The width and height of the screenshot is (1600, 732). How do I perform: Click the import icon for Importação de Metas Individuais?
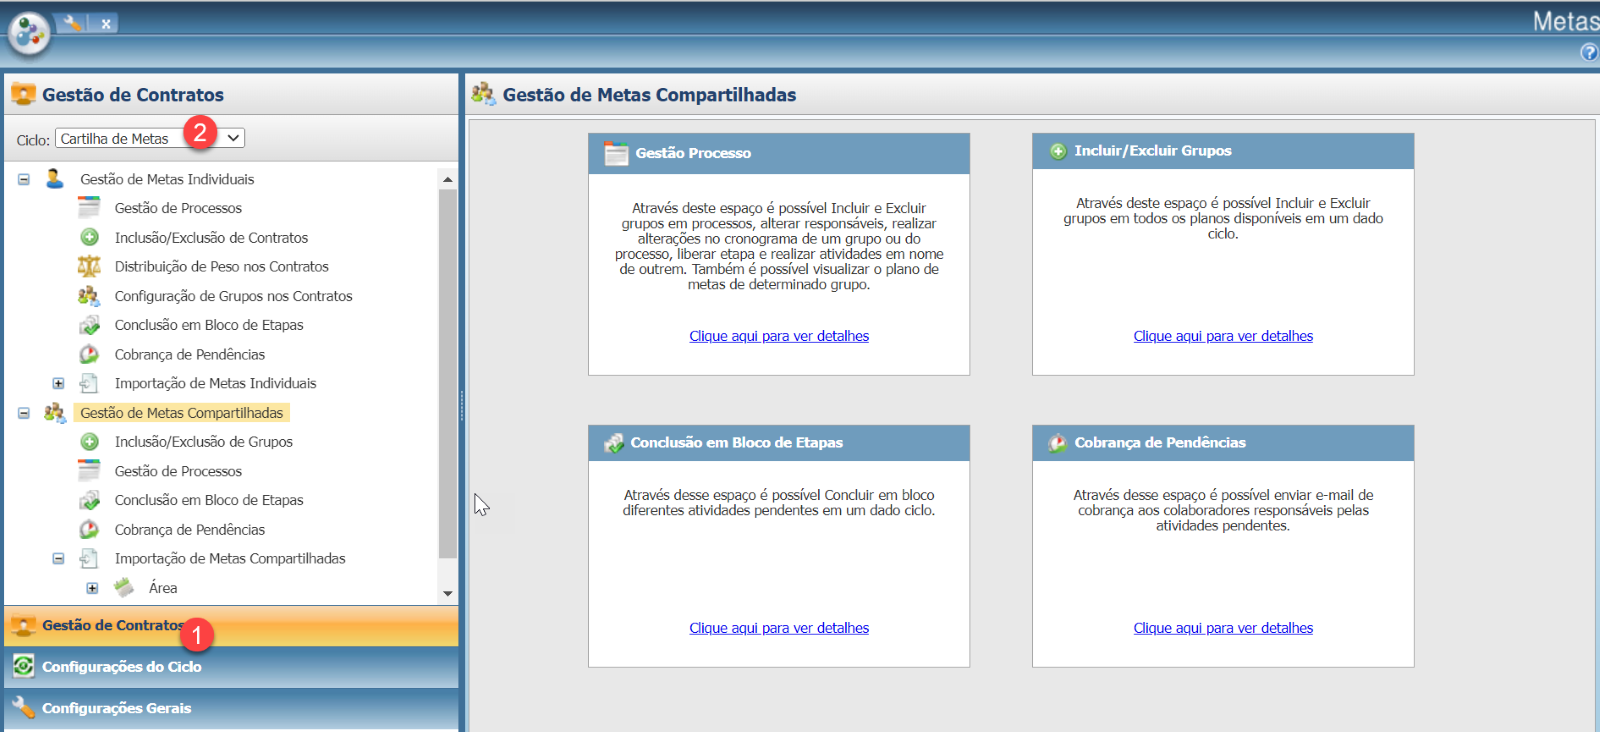[x=89, y=383]
